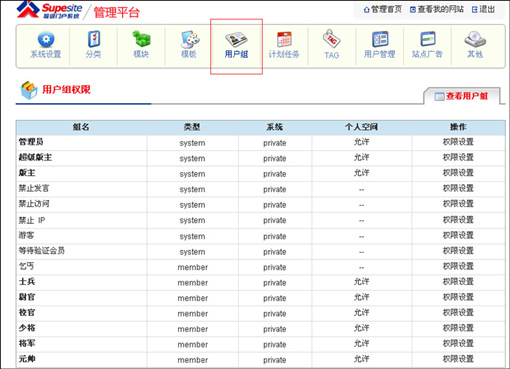Click the 用户组权限 heading box icon
Screen dimensions: 510x369
click(29, 90)
